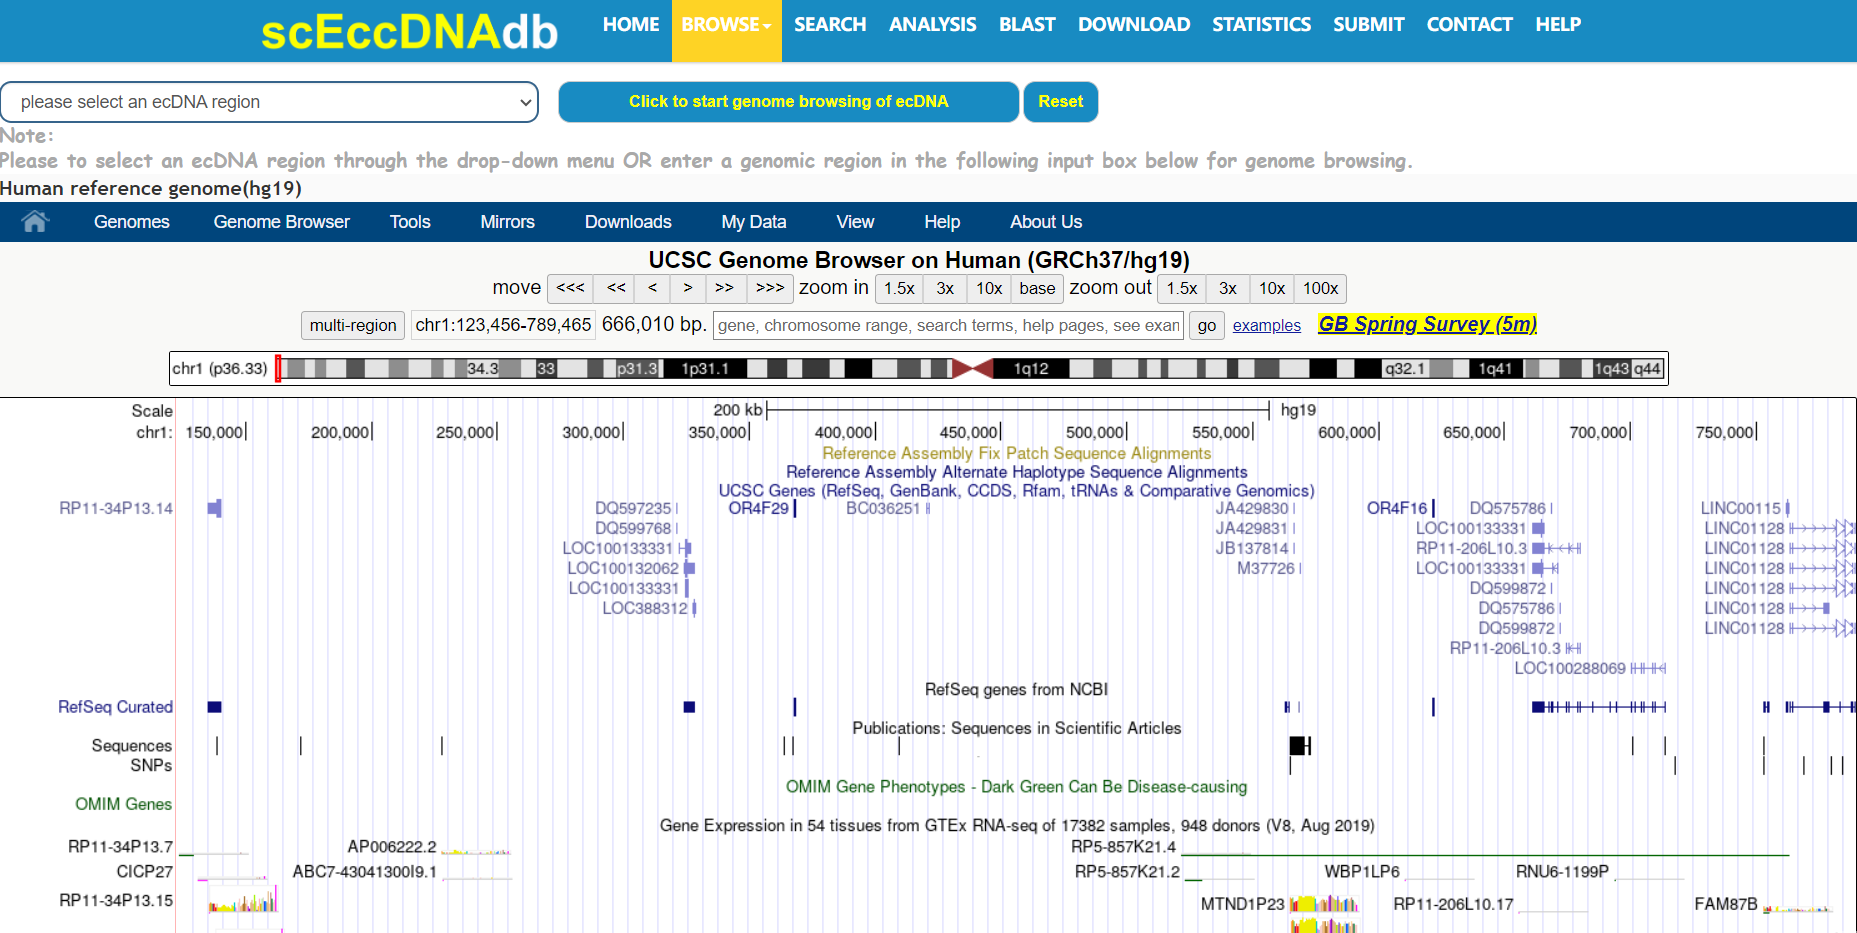1857x933 pixels.
Task: Open the SUBMIT page
Action: 1368,25
